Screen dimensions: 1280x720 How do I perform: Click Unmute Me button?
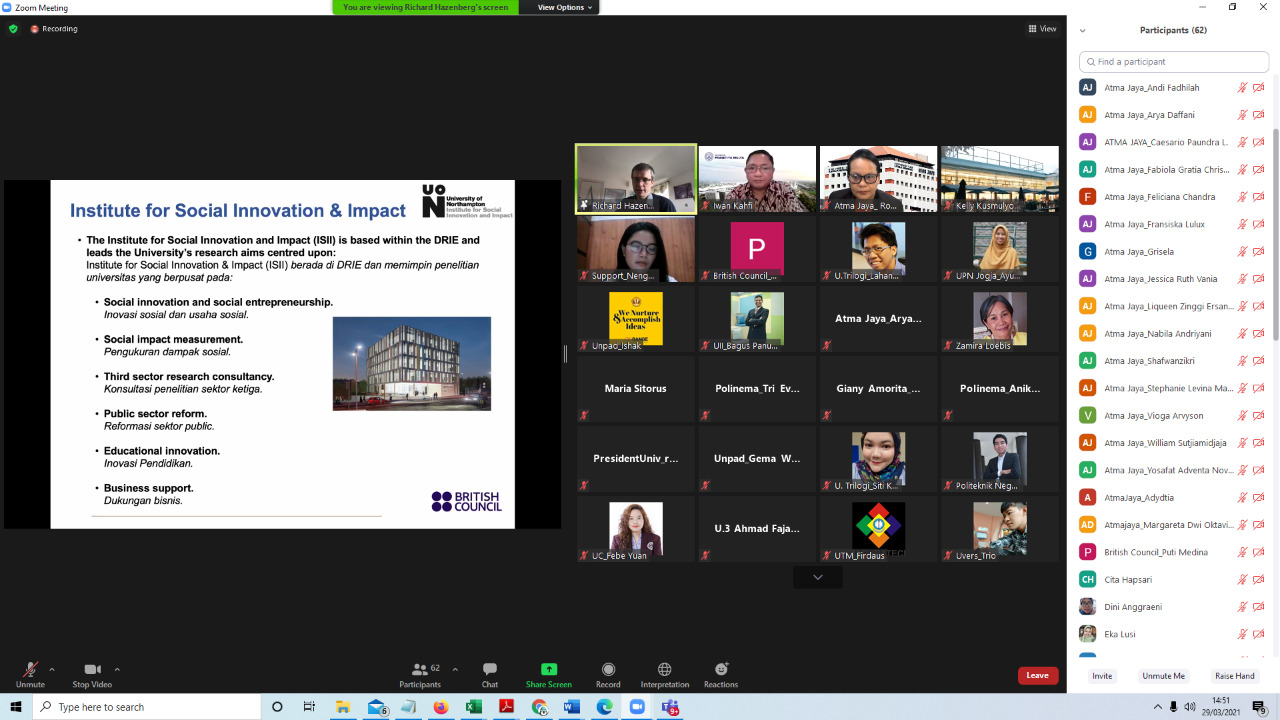coord(1163,676)
